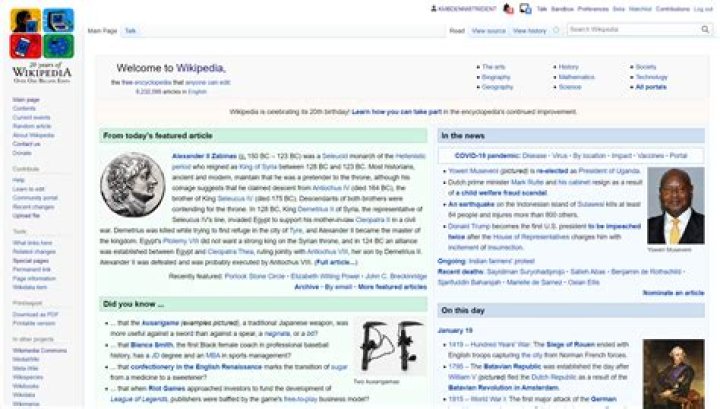The height and width of the screenshot is (409, 720).
Task: Open the Society portal link
Action: click(x=646, y=67)
